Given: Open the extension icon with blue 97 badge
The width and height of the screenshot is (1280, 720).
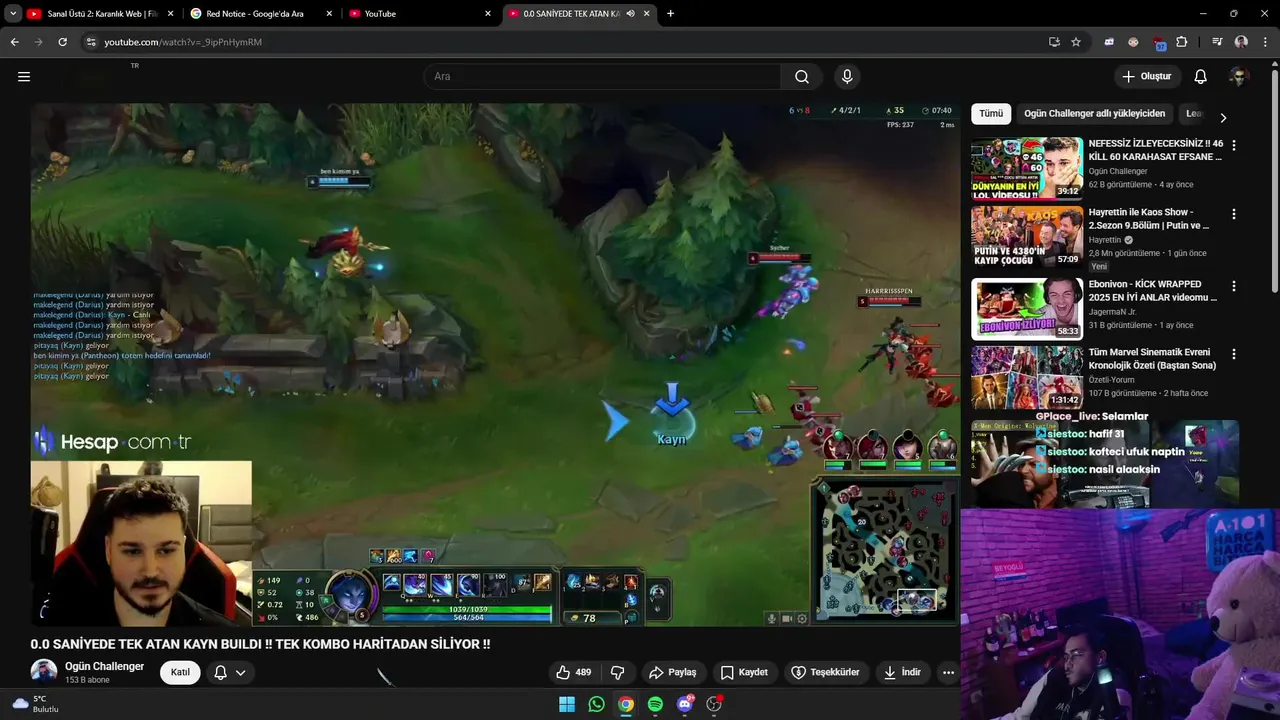Looking at the screenshot, I should (x=1159, y=42).
